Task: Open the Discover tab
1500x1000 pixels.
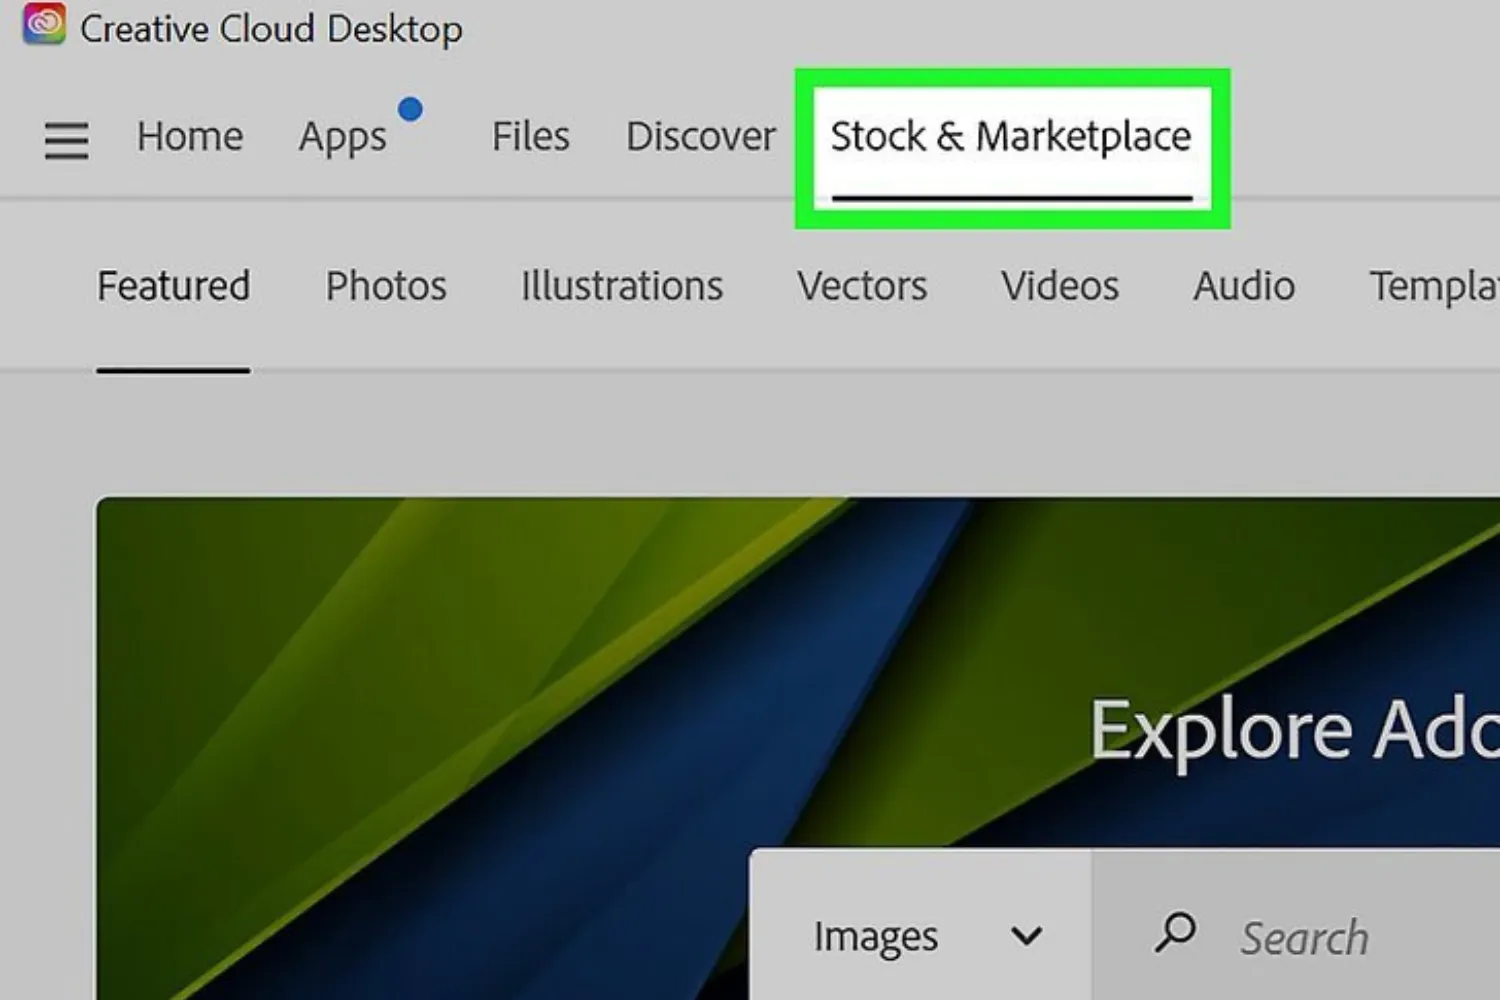Action: click(x=700, y=136)
